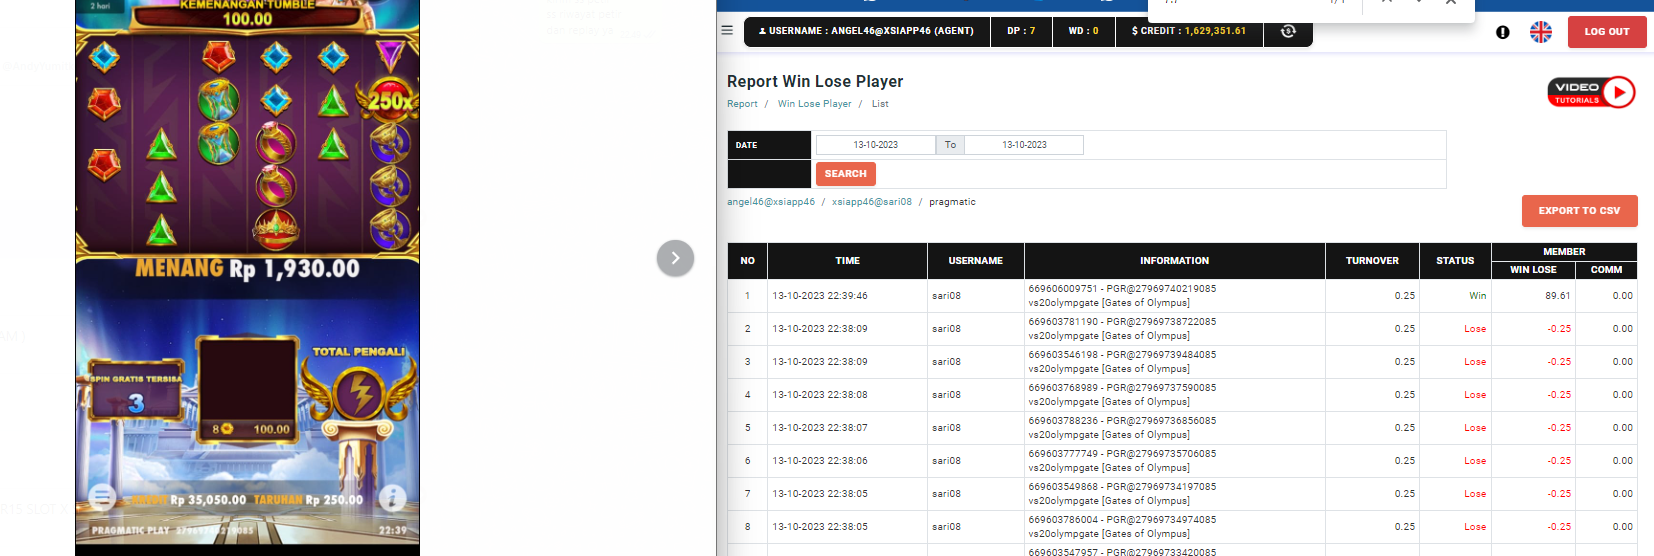Screen dimensions: 1654x556
Task: Click the WIN LOSE column header
Action: (x=1533, y=270)
